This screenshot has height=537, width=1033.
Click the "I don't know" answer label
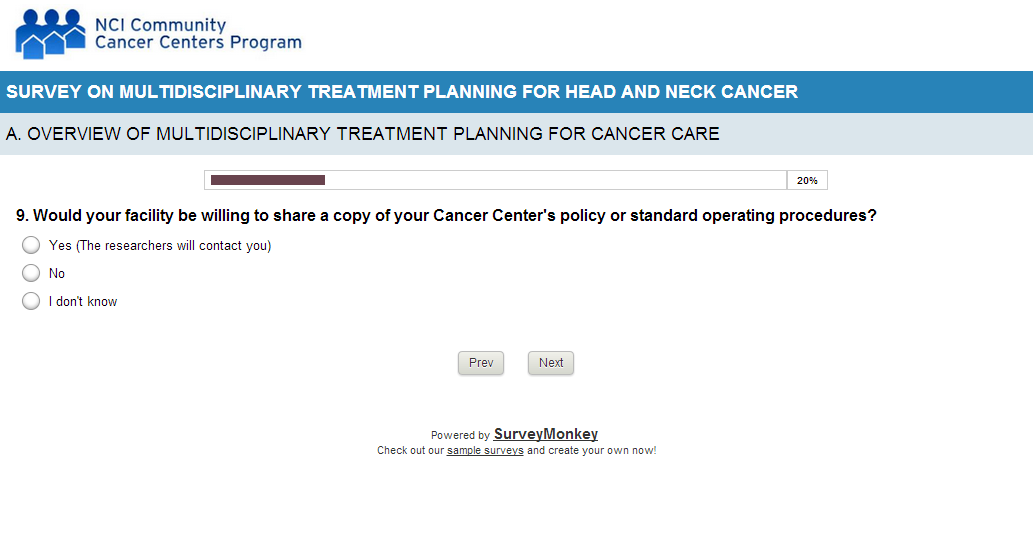tap(83, 302)
